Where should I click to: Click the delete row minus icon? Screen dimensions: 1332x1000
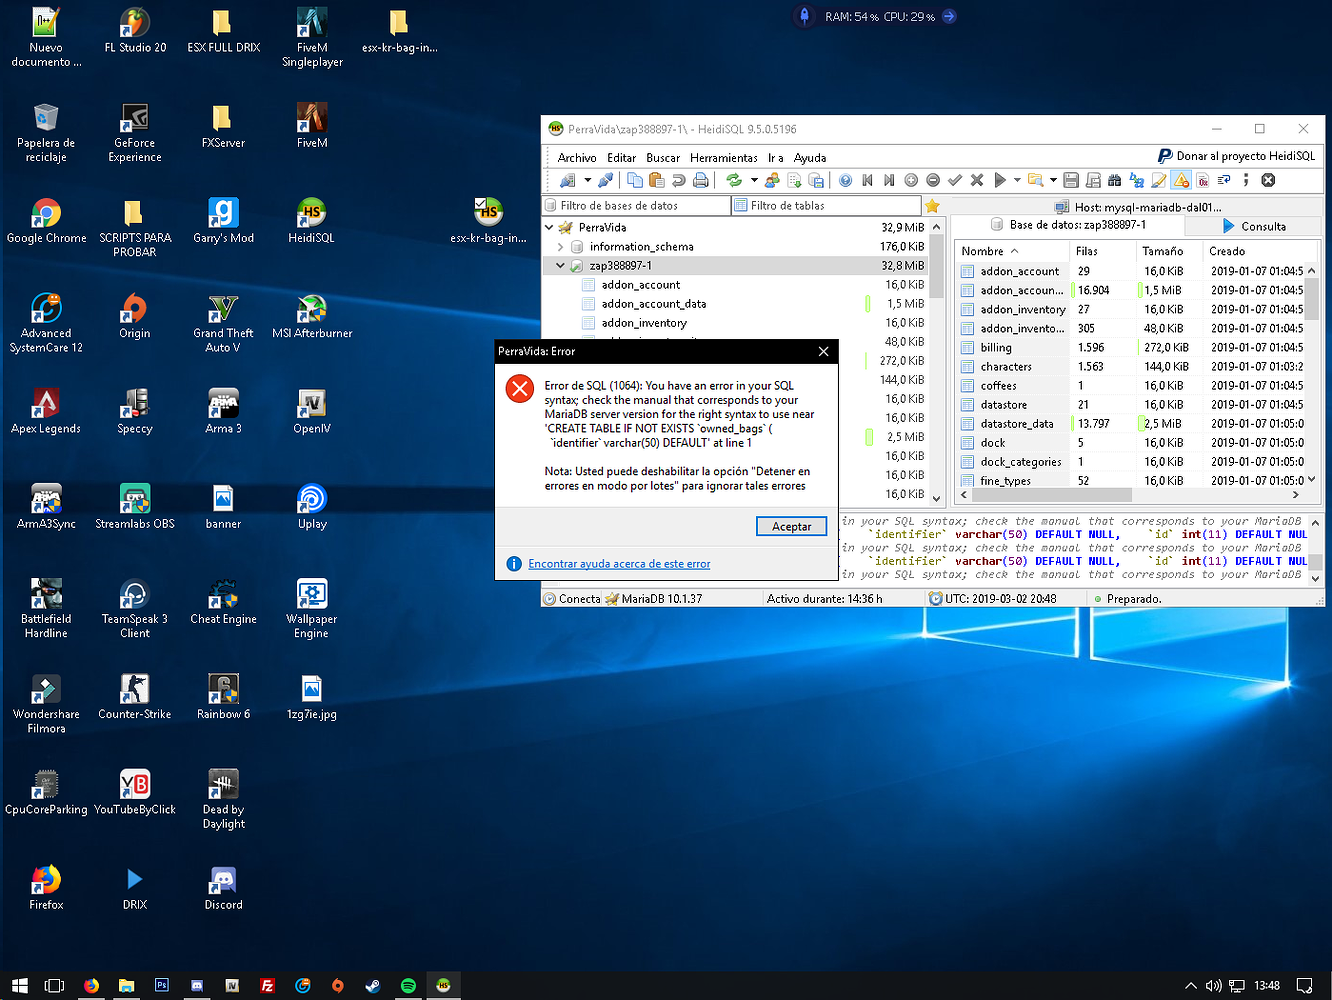pos(933,181)
